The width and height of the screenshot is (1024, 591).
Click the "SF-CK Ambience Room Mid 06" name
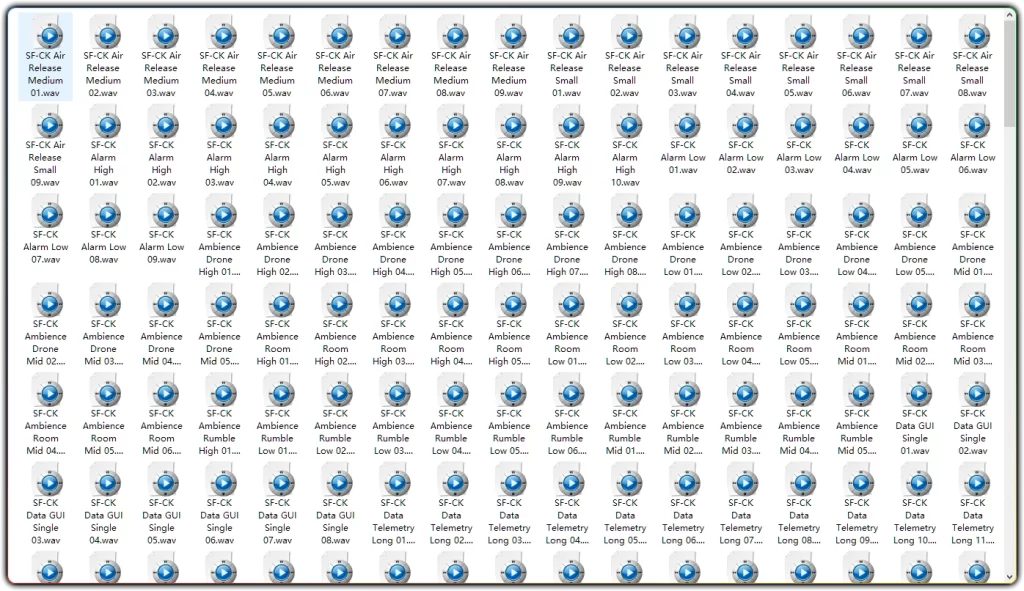161,432
